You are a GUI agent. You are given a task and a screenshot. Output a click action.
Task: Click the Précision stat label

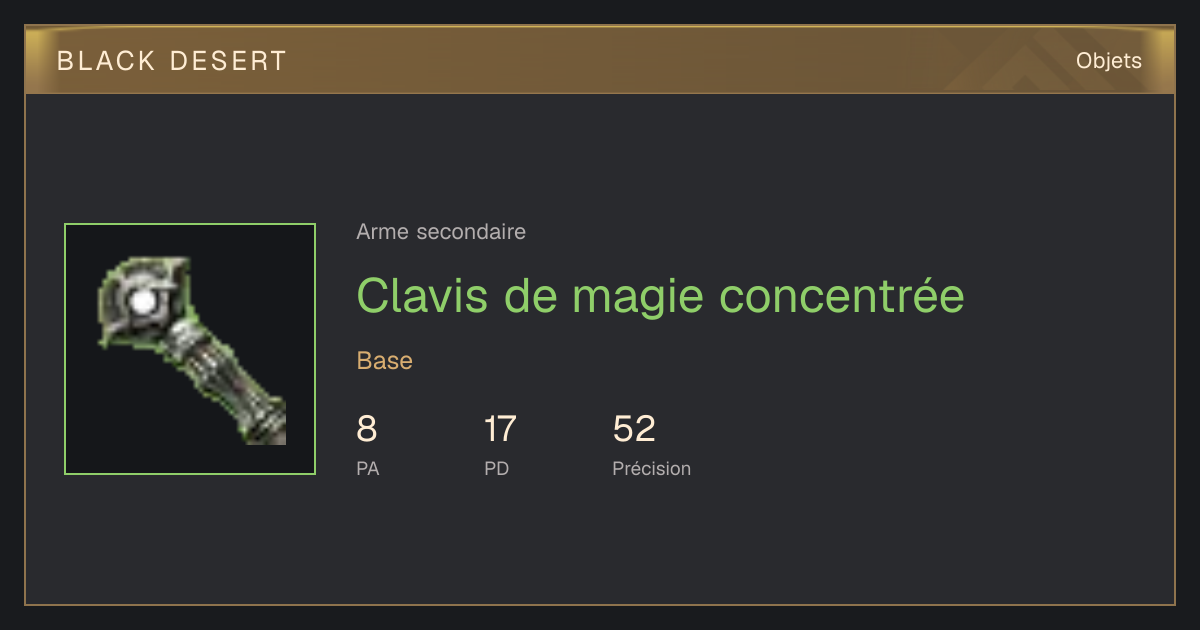click(651, 468)
